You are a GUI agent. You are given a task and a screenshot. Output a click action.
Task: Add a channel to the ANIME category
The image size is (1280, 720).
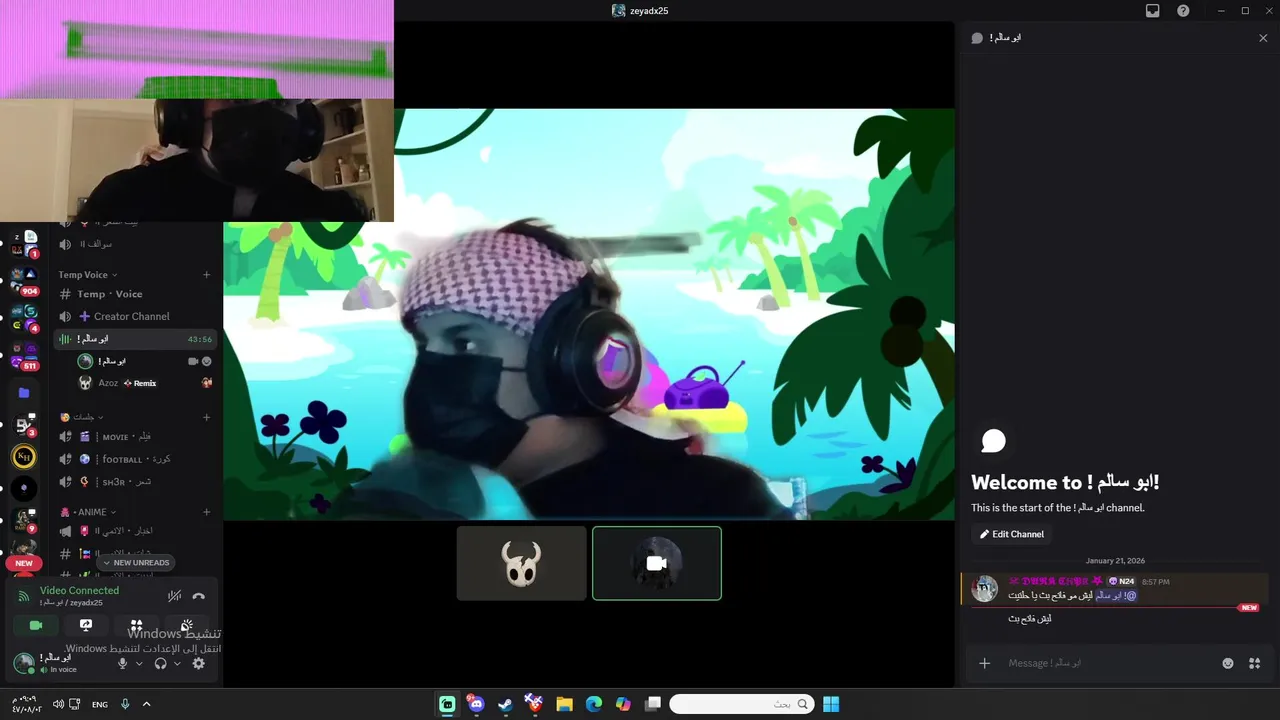[x=207, y=512]
